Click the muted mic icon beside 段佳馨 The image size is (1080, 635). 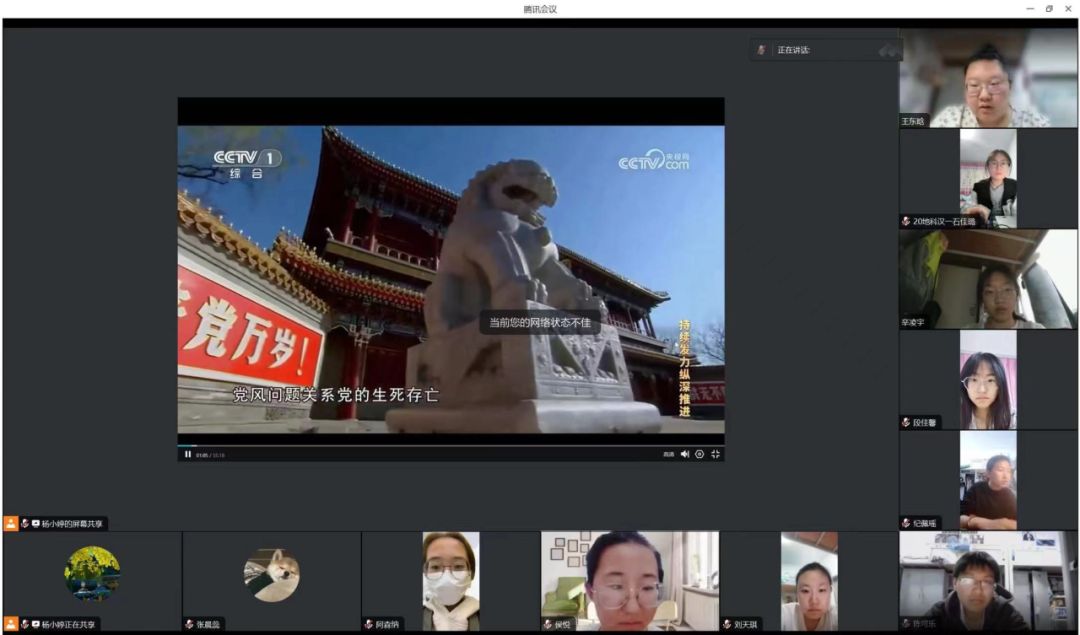pyautogui.click(x=906, y=422)
